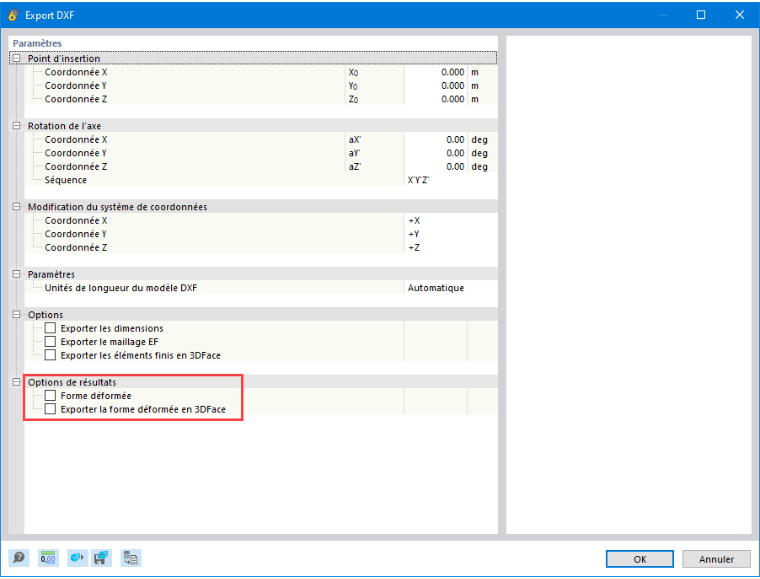
Task: Maximize the Export DXF window
Action: pos(701,15)
